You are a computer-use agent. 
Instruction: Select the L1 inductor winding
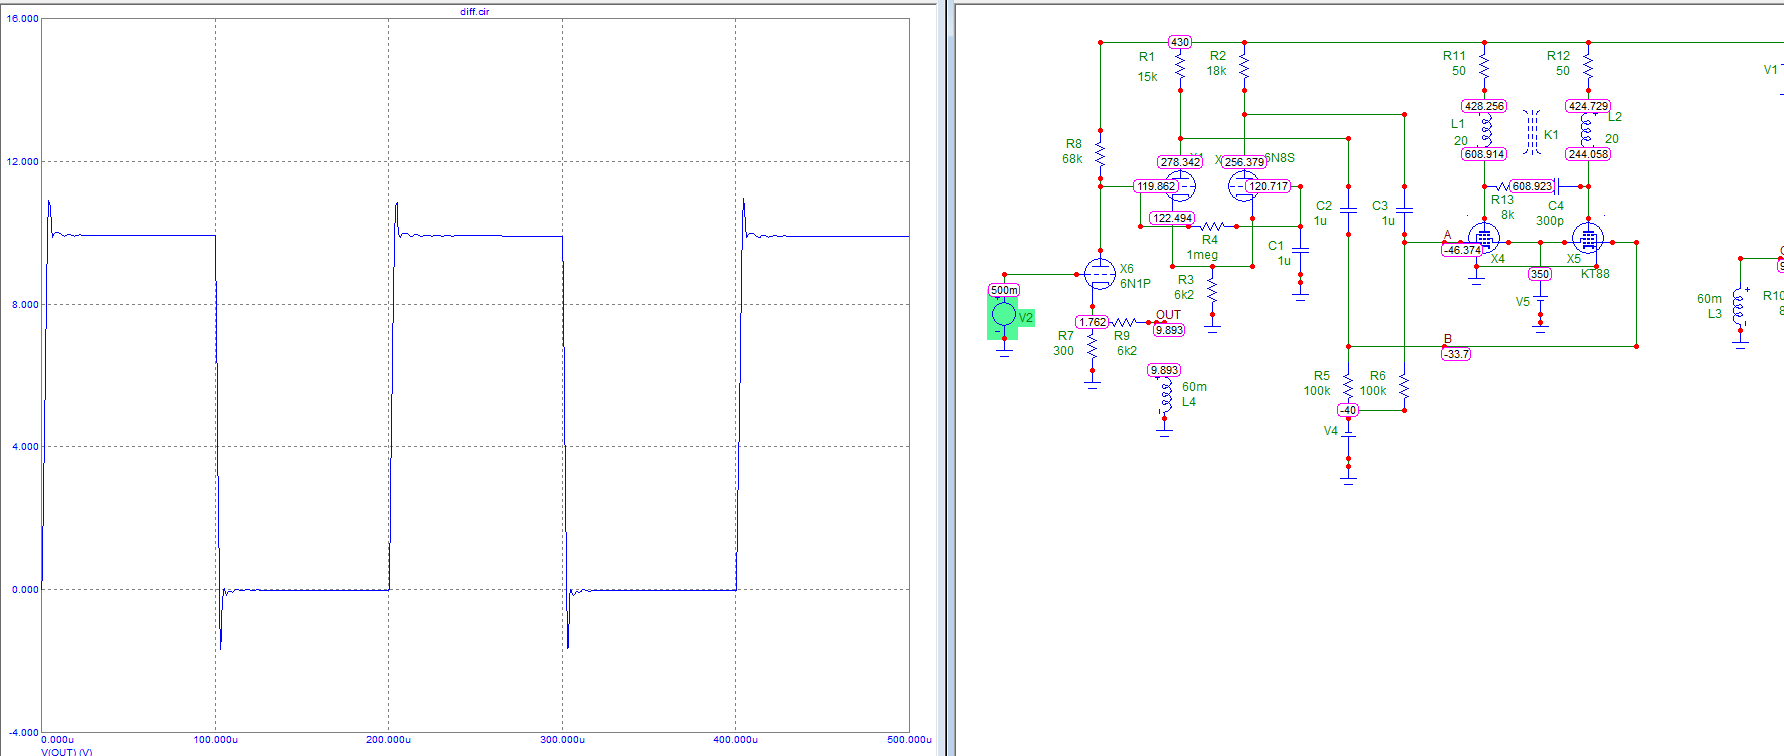[1486, 130]
